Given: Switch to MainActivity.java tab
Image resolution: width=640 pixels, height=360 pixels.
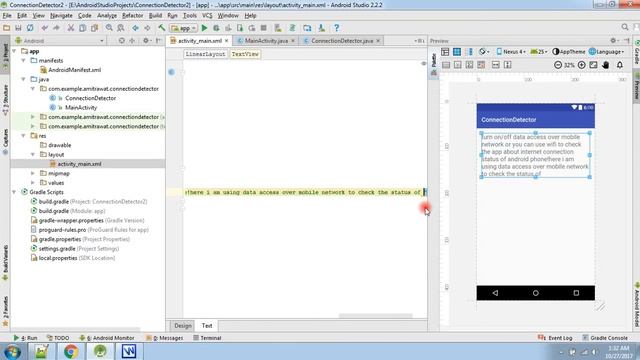Looking at the screenshot, I should tap(266, 41).
